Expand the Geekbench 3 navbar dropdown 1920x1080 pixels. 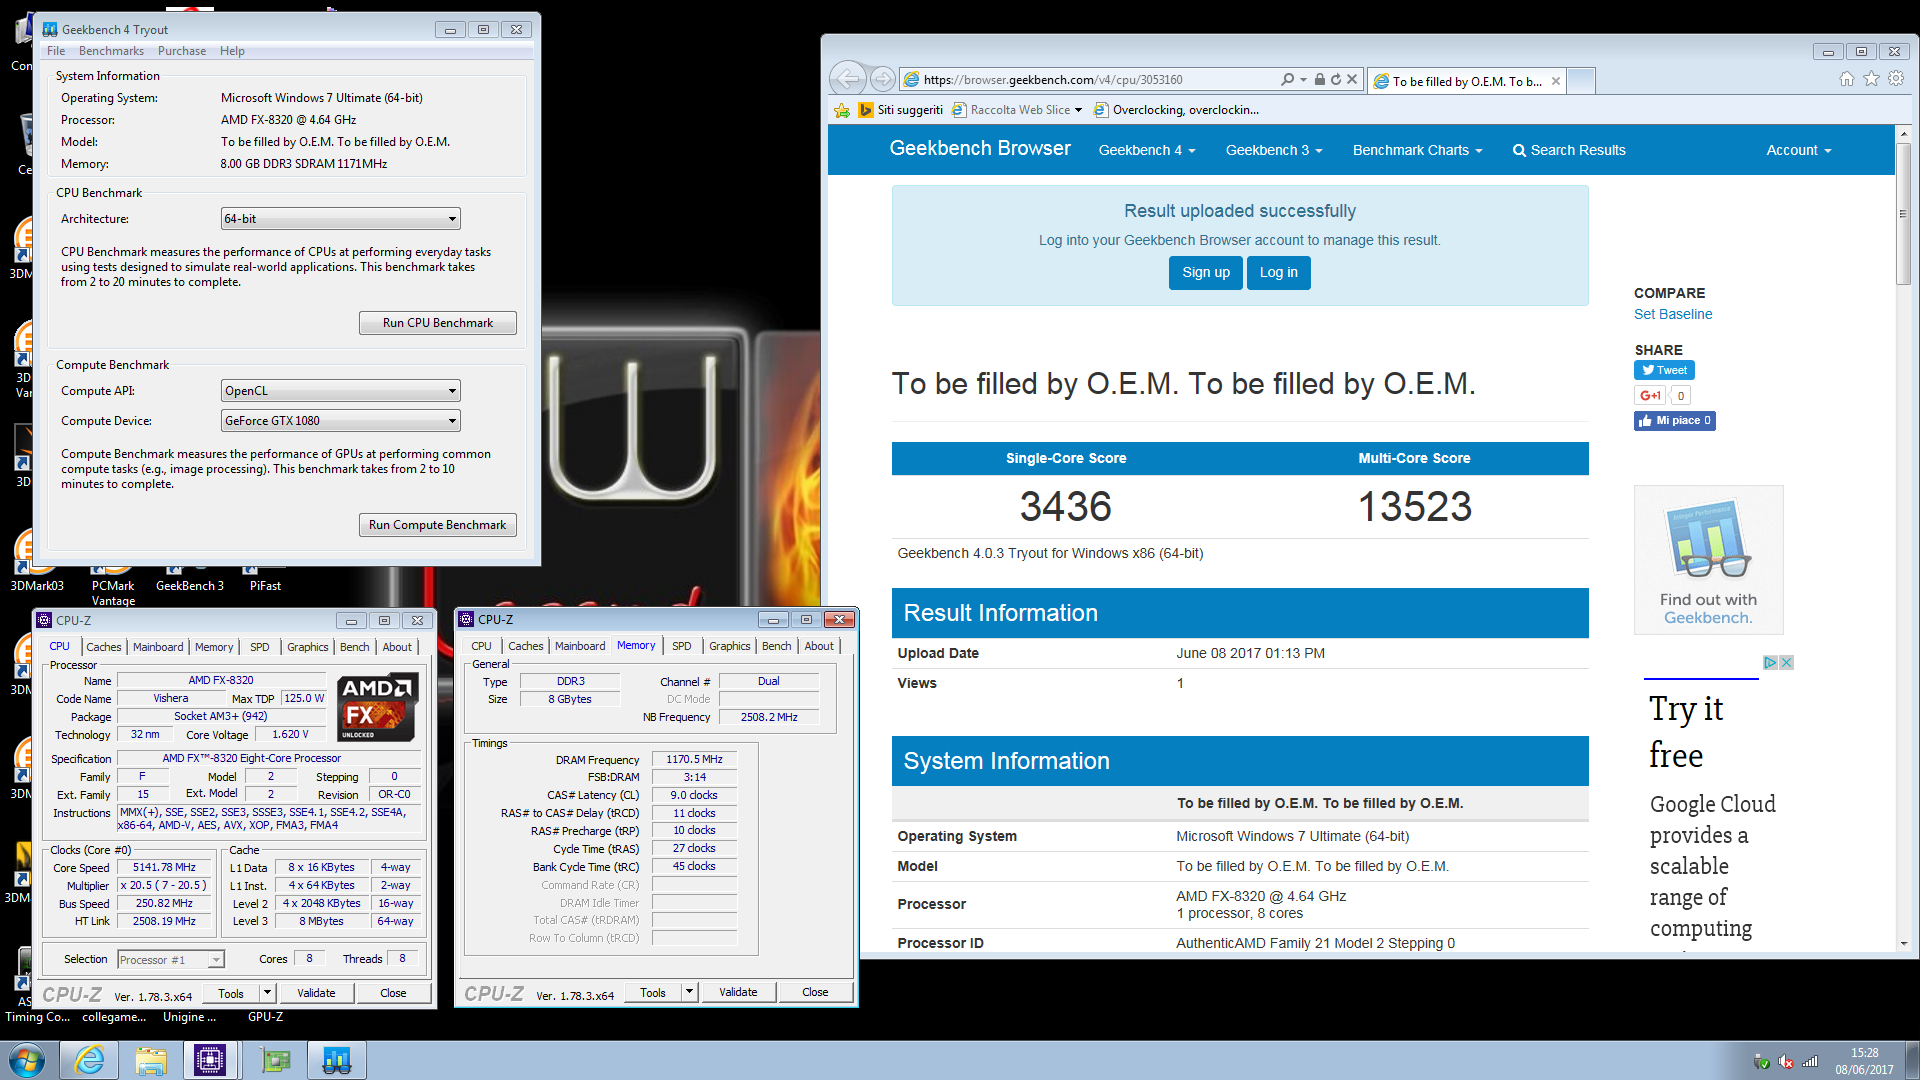1274,150
